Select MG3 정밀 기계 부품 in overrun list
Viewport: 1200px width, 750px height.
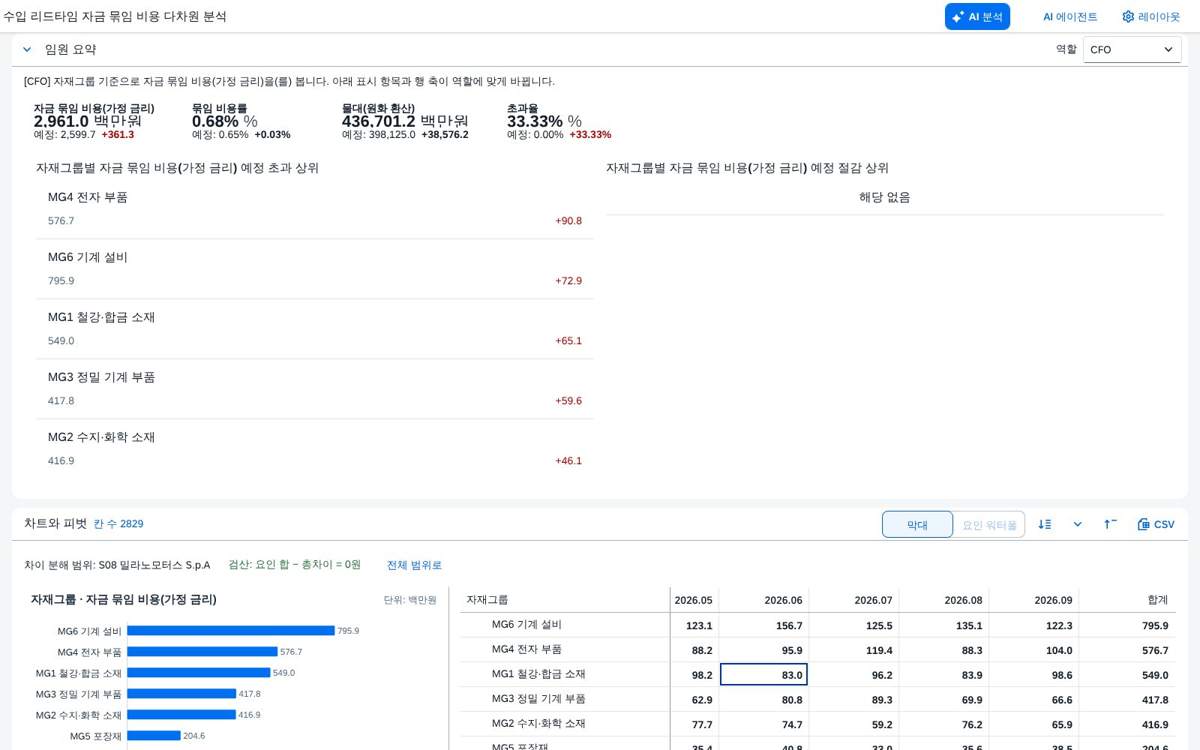[x=315, y=389]
